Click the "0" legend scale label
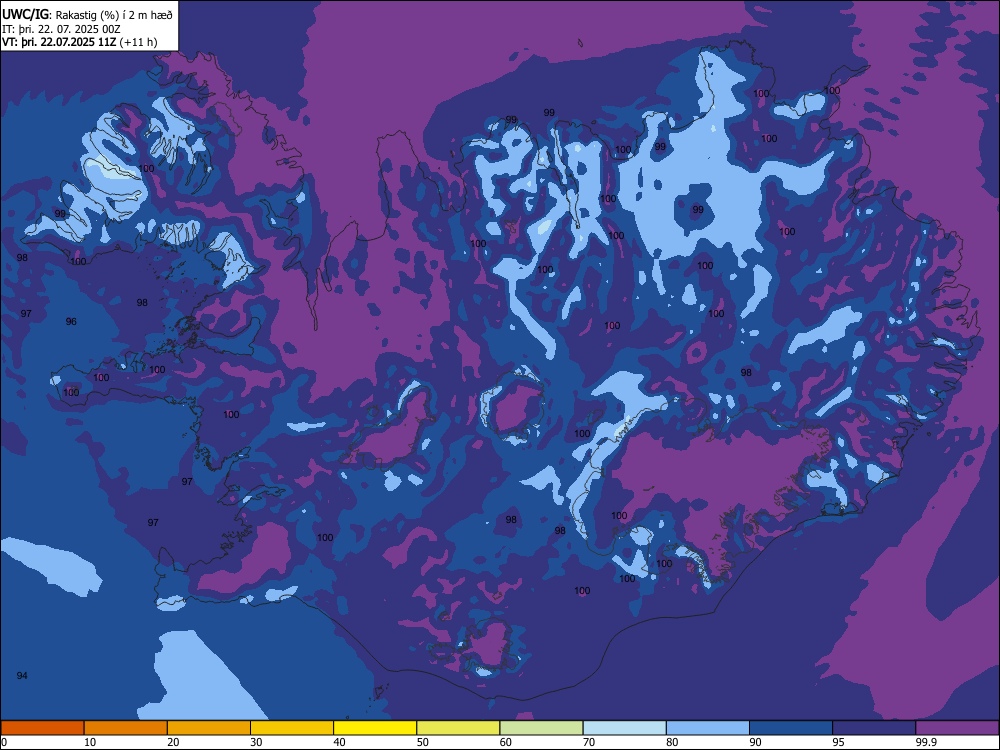Screen dimensions: 1000x750 (x=4, y=742)
